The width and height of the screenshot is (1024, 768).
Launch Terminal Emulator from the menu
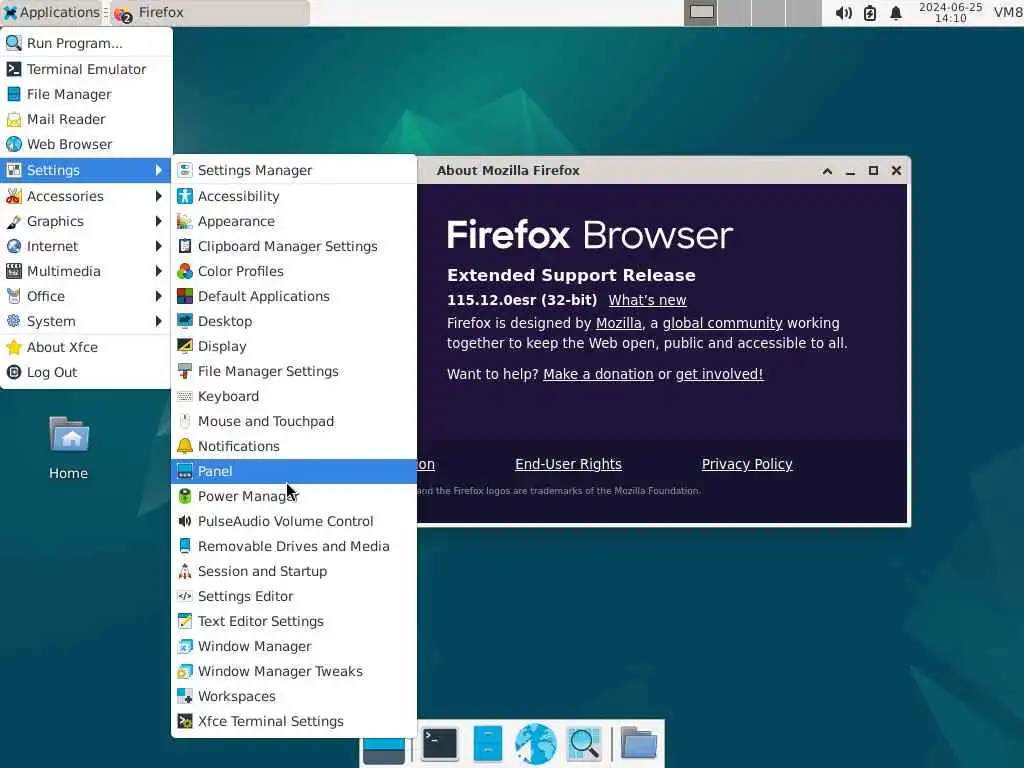[86, 69]
